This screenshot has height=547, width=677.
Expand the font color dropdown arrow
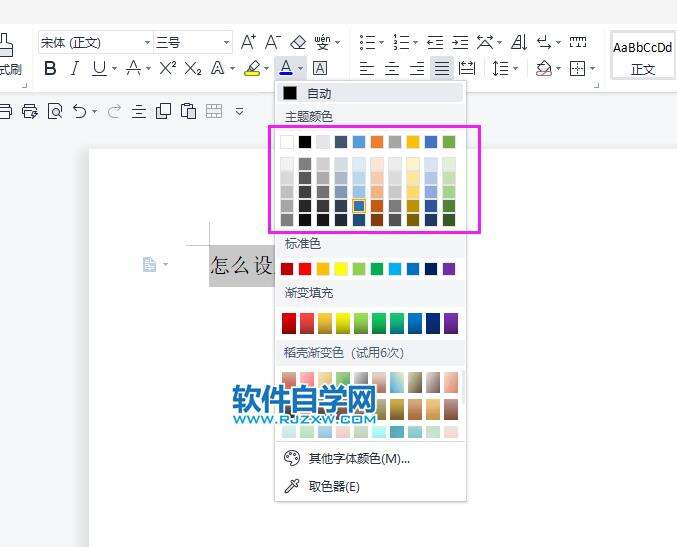[x=301, y=68]
